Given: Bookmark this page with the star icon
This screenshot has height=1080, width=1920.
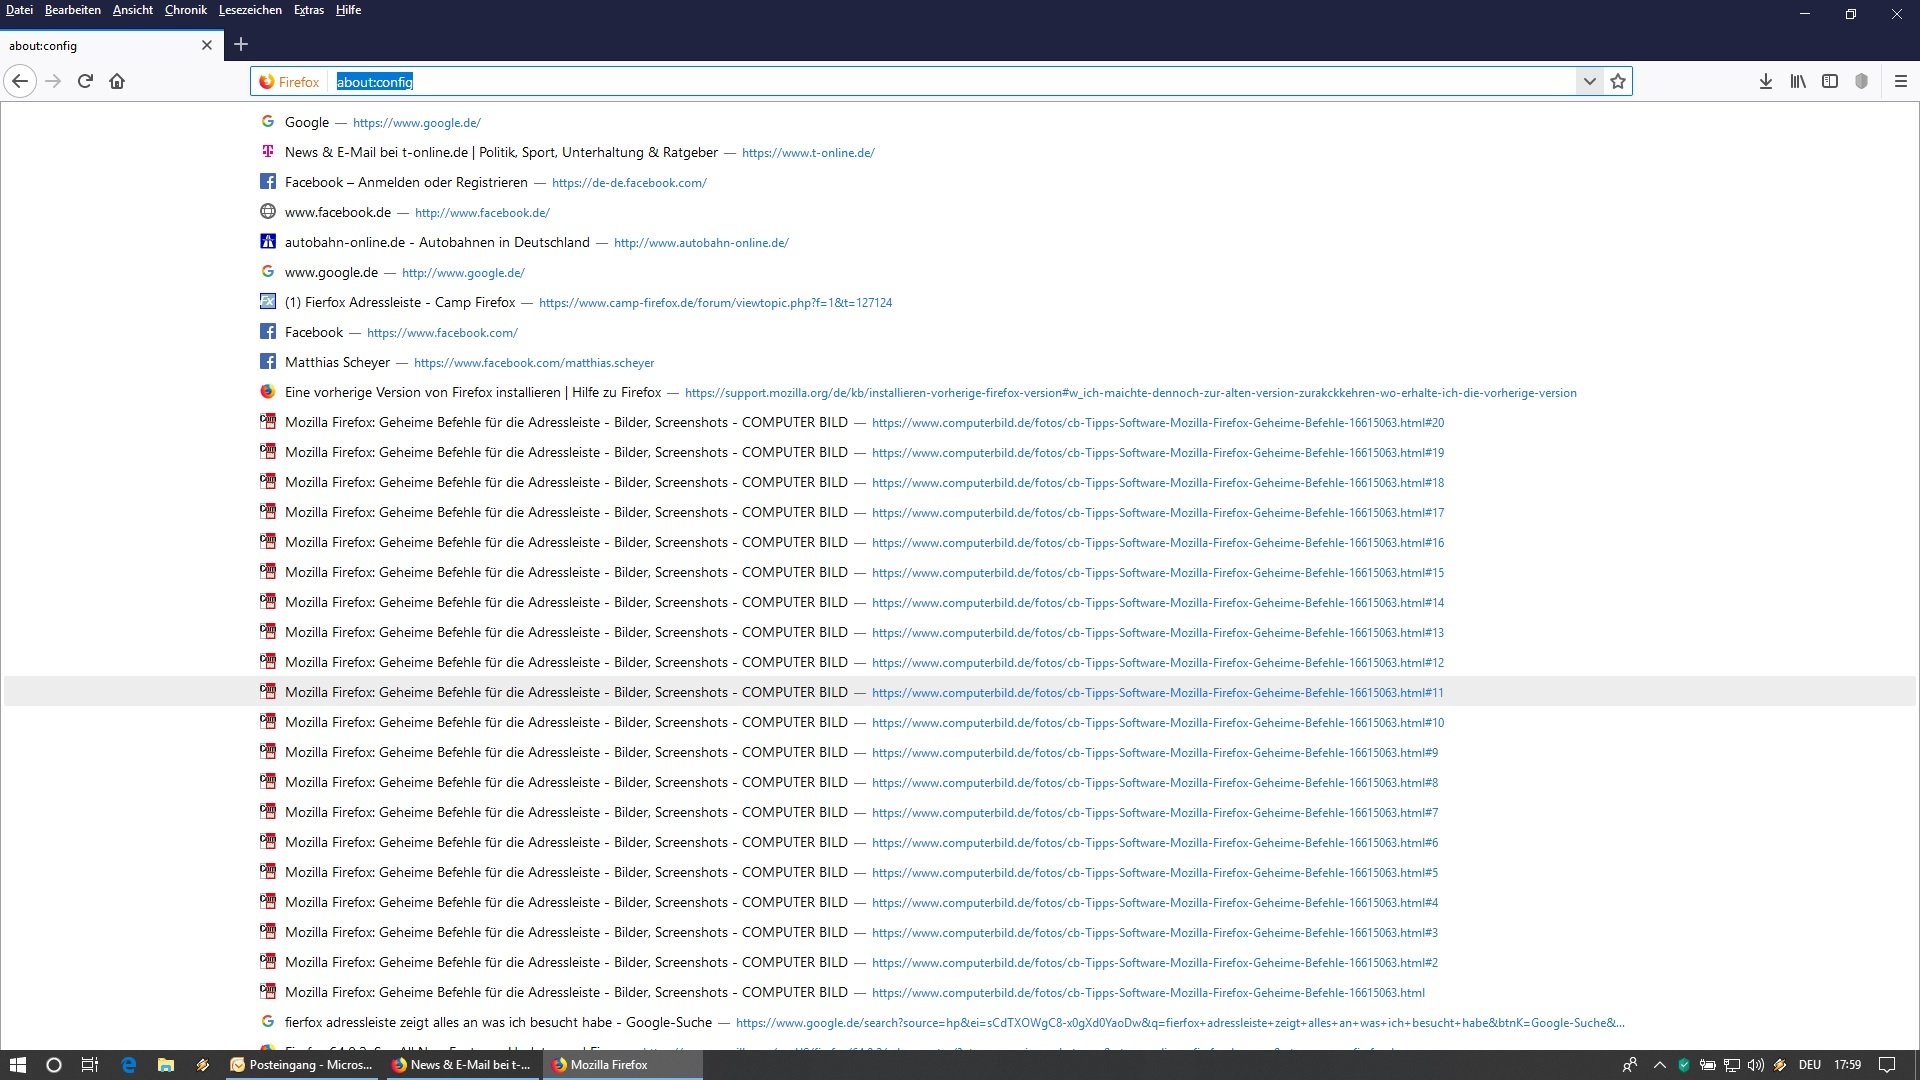Looking at the screenshot, I should (x=1618, y=81).
